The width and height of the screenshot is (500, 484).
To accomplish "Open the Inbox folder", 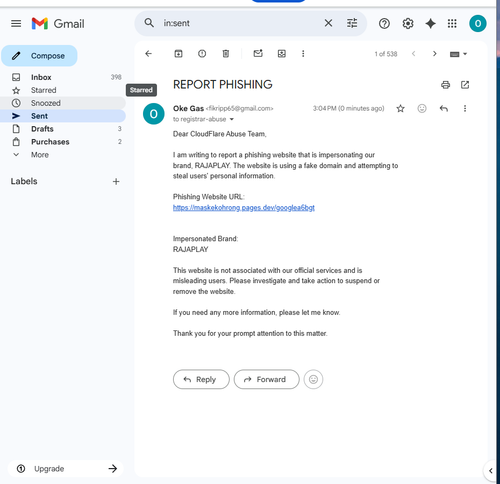I will tap(63, 77).
